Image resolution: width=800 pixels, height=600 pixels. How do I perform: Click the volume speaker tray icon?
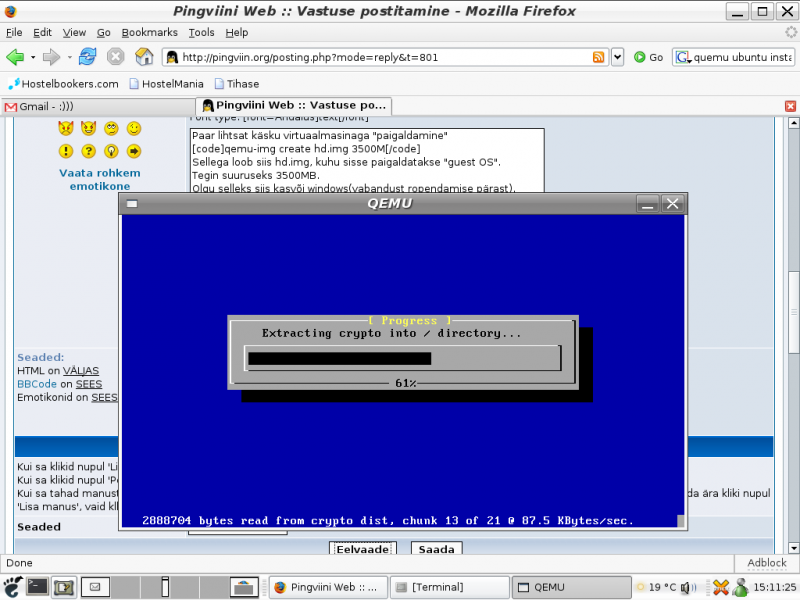pos(689,587)
